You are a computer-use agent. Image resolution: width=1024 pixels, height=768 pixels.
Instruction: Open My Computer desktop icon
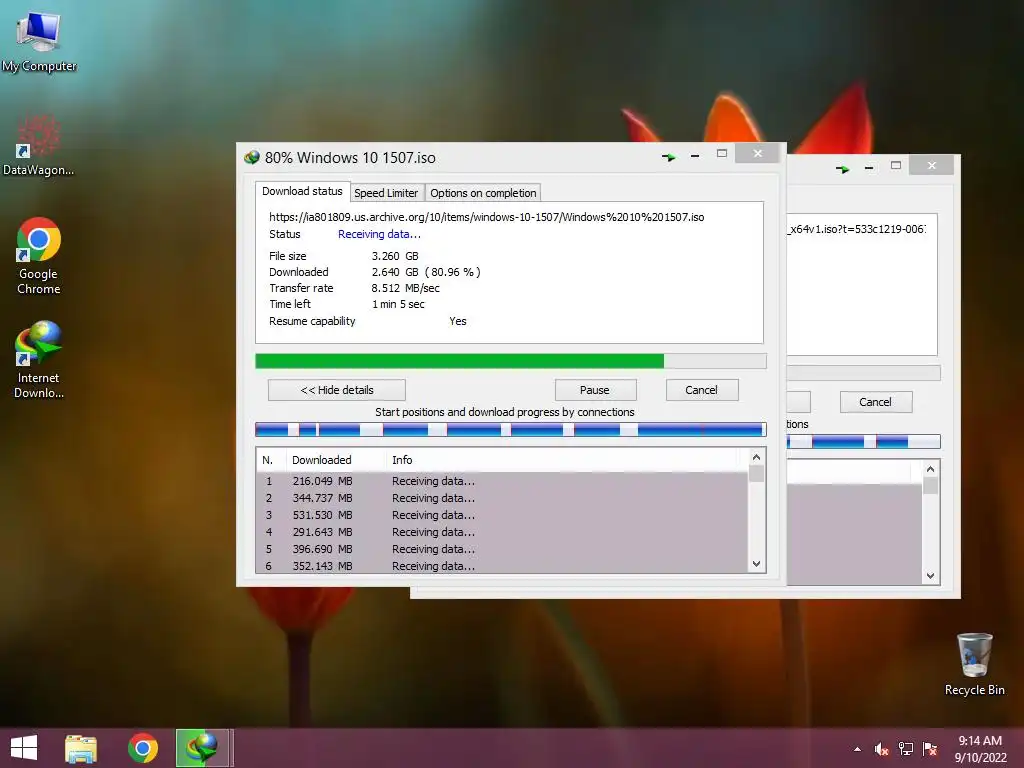click(x=39, y=40)
